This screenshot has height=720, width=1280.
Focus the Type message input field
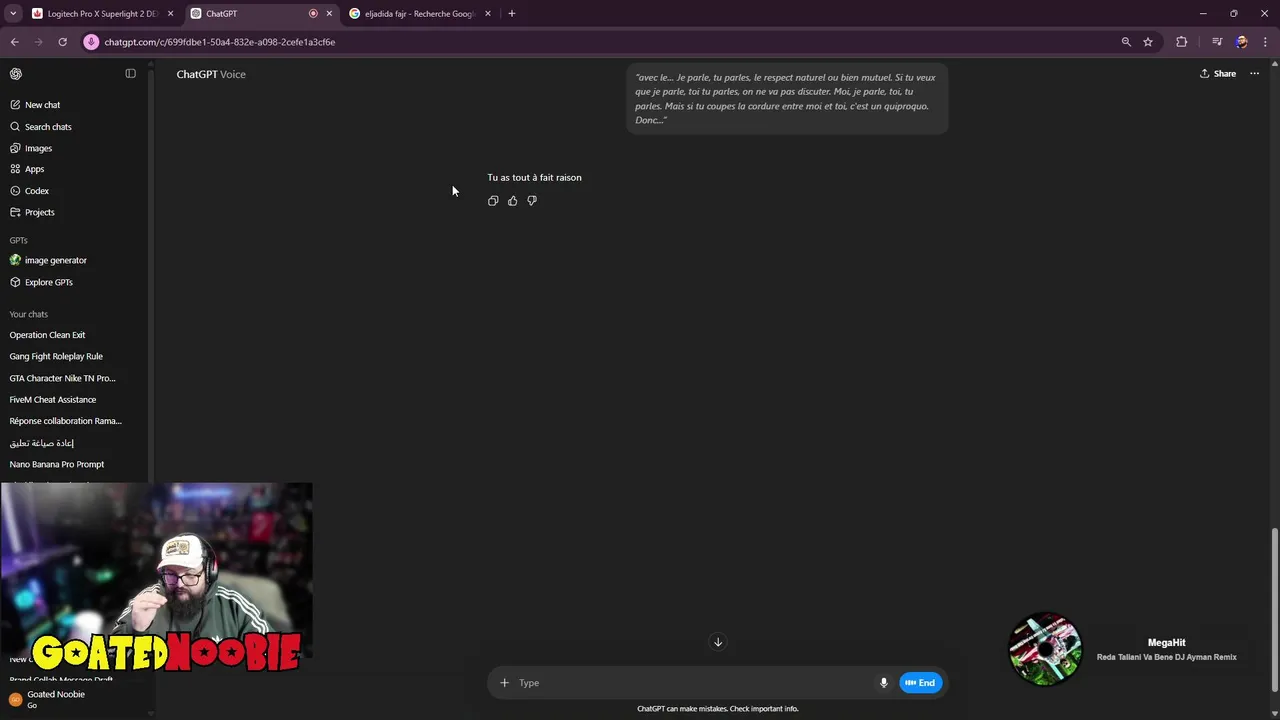(692, 683)
